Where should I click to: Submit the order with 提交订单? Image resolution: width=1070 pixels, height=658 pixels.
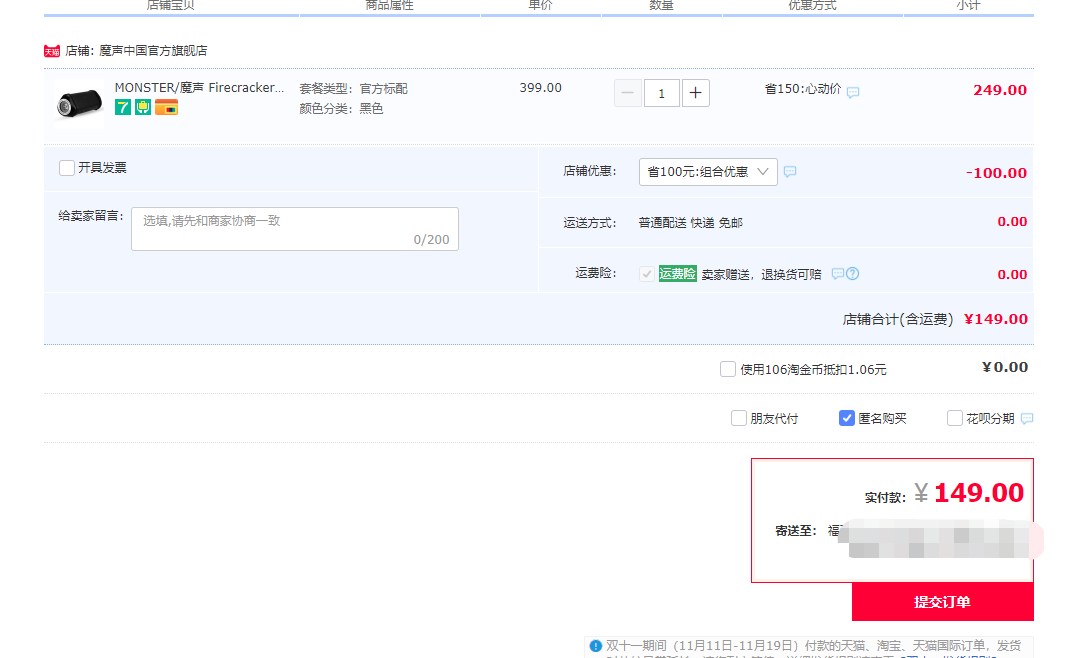(942, 602)
